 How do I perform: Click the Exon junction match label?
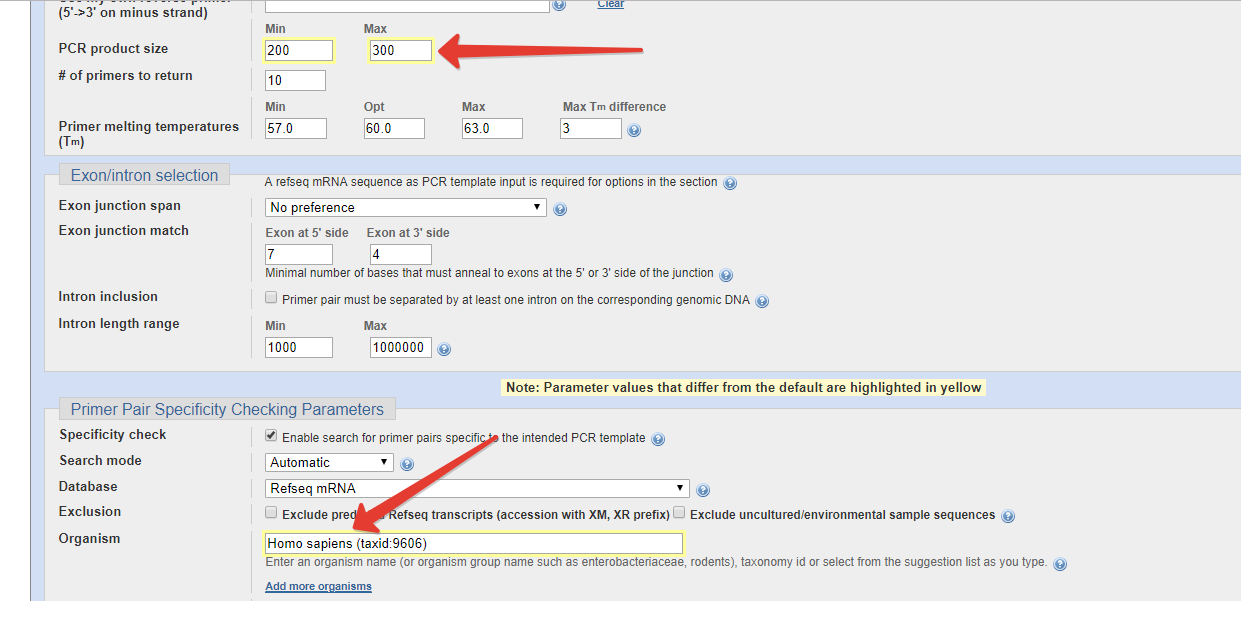coord(124,230)
